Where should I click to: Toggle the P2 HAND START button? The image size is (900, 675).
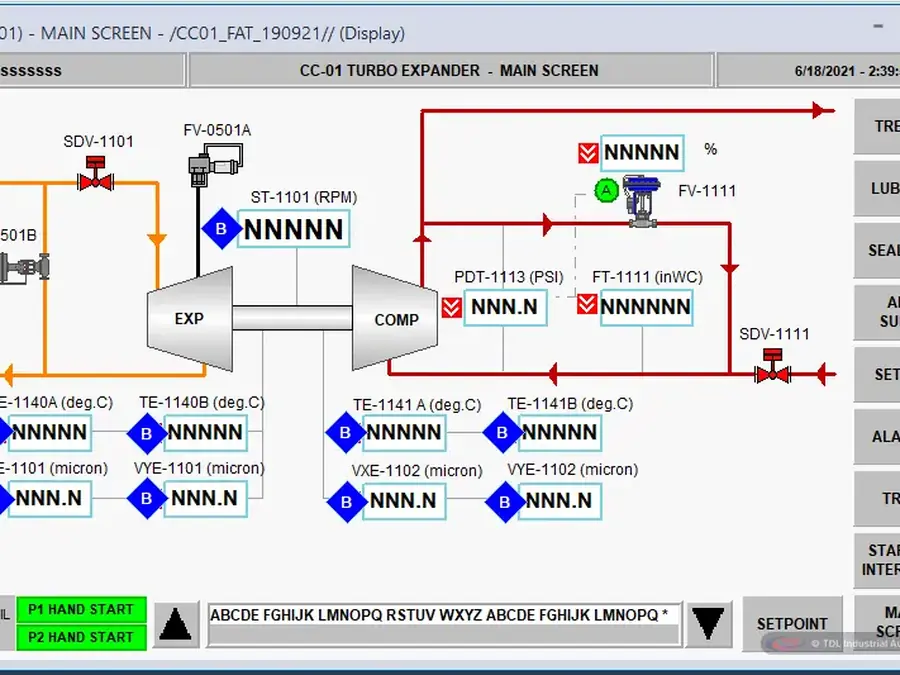tap(81, 637)
